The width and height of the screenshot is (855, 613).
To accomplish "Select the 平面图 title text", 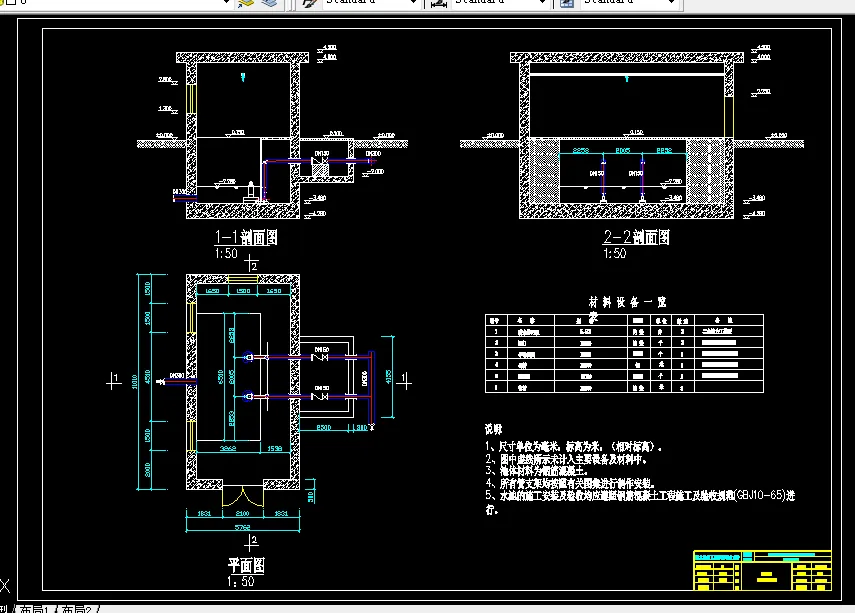I will 246,565.
